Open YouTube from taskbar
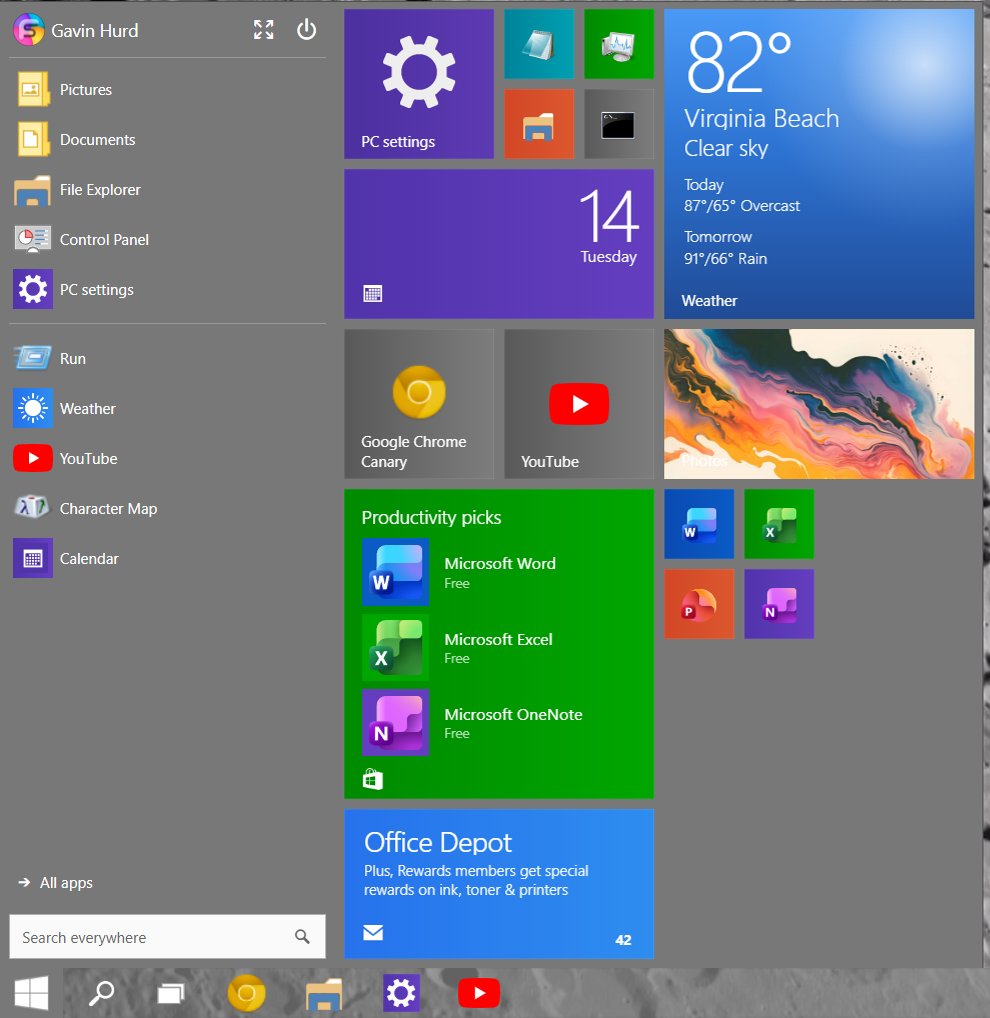The height and width of the screenshot is (1018, 990). click(x=478, y=993)
